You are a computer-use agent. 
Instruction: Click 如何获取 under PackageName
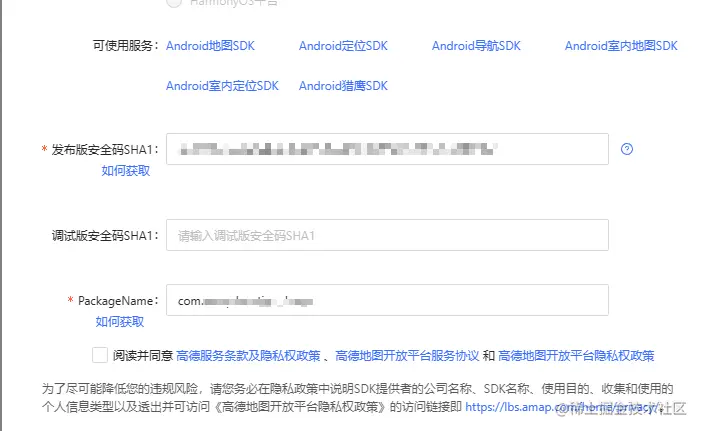[x=120, y=321]
